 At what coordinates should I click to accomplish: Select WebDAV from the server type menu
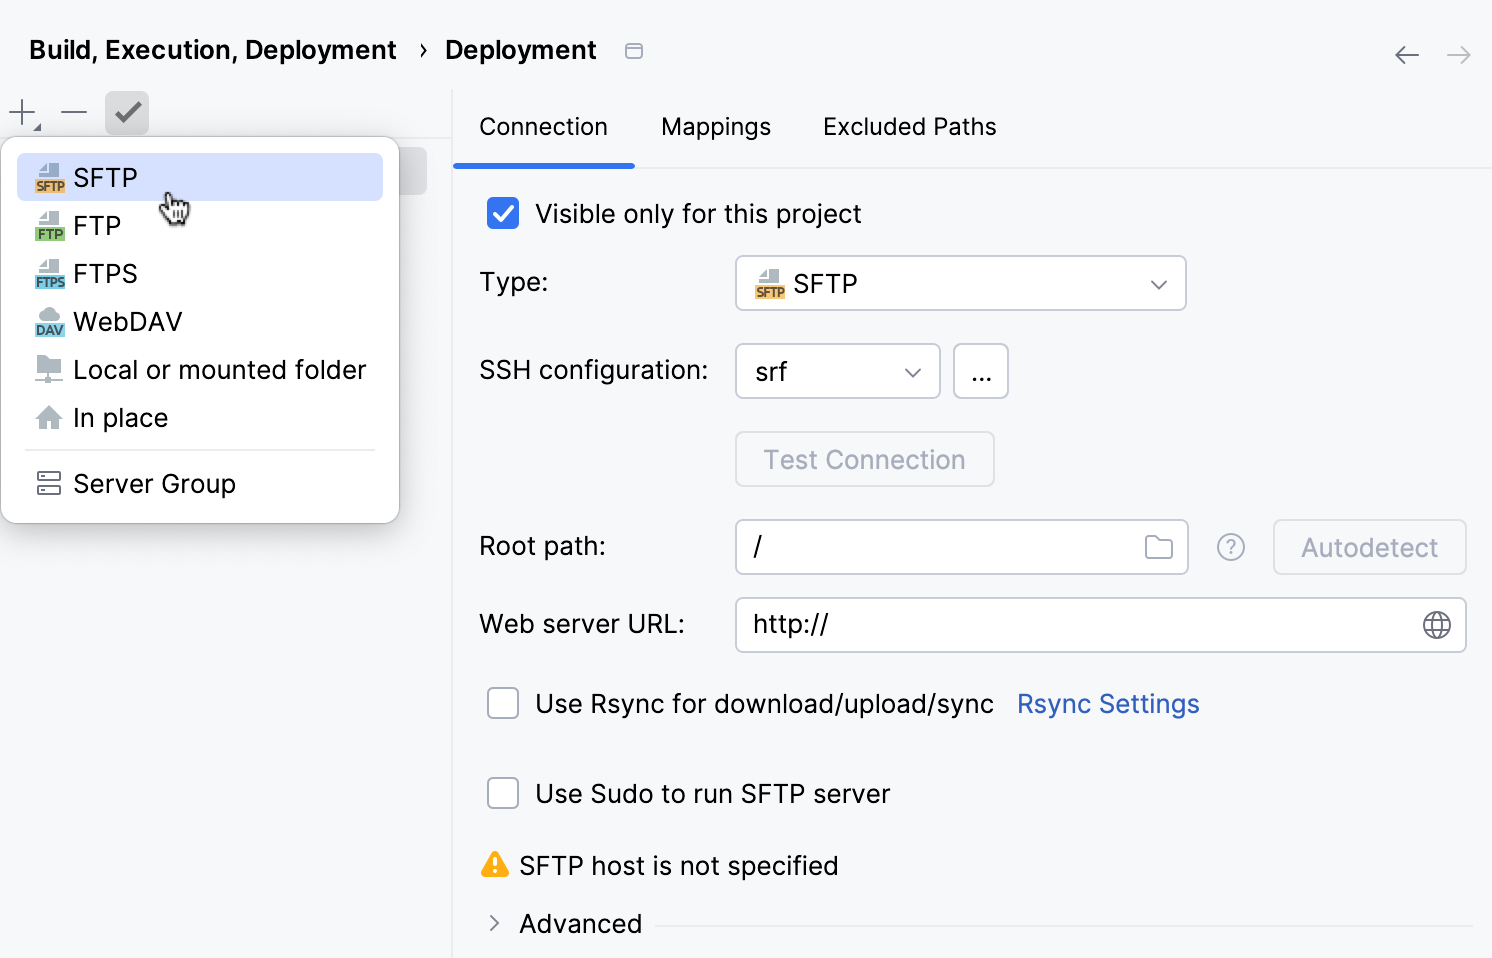pyautogui.click(x=127, y=321)
